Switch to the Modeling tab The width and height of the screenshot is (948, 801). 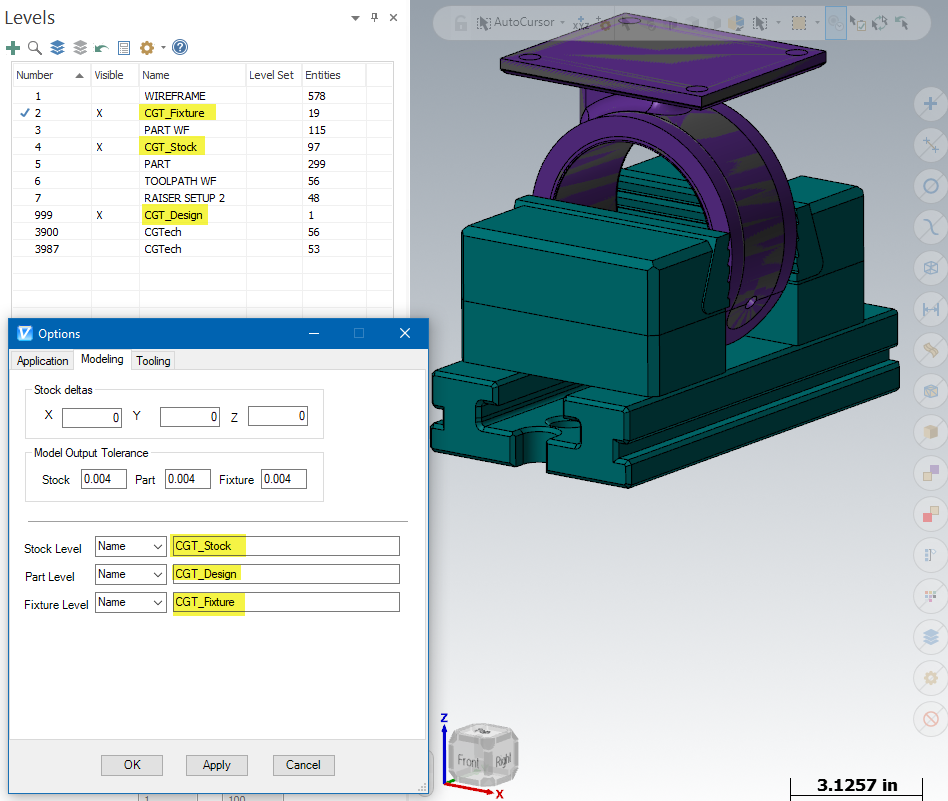(x=102, y=359)
